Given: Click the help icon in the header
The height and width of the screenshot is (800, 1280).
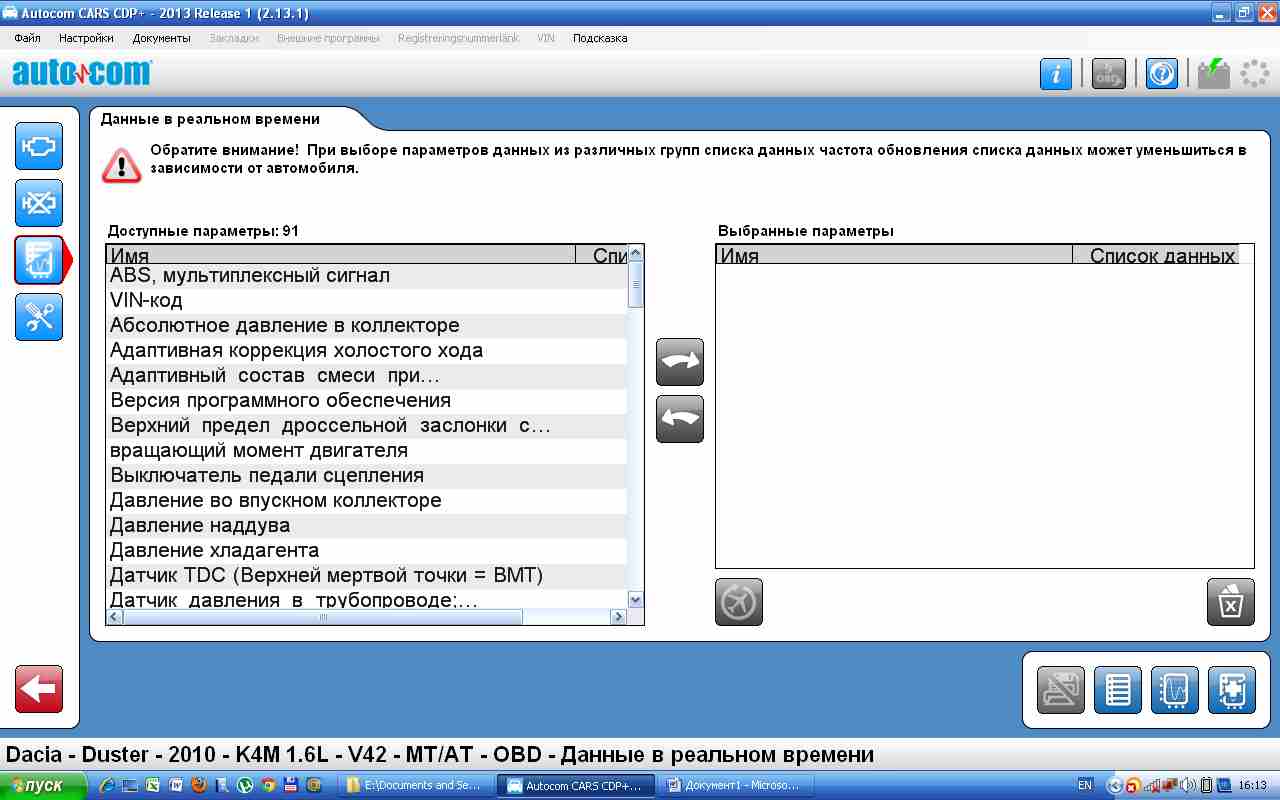Looking at the screenshot, I should click(x=1161, y=74).
